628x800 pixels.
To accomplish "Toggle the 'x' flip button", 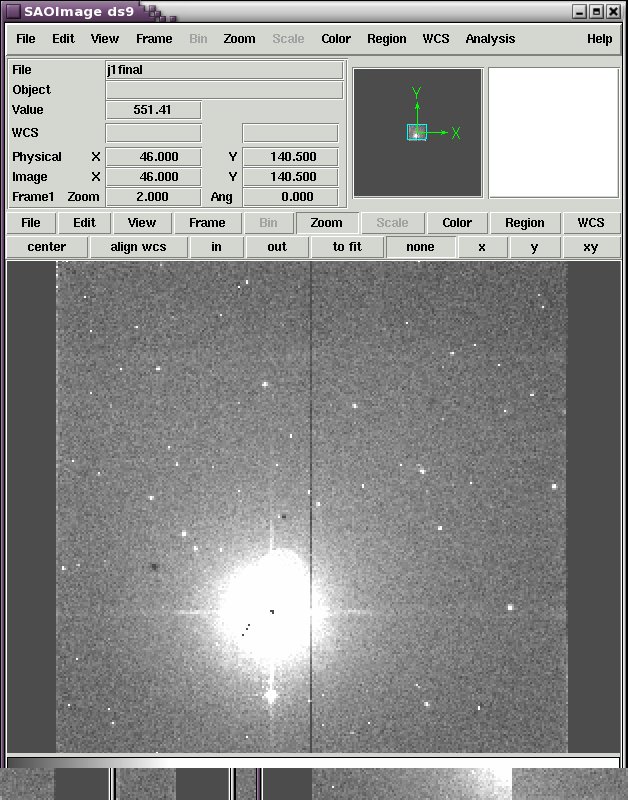I will [482, 247].
